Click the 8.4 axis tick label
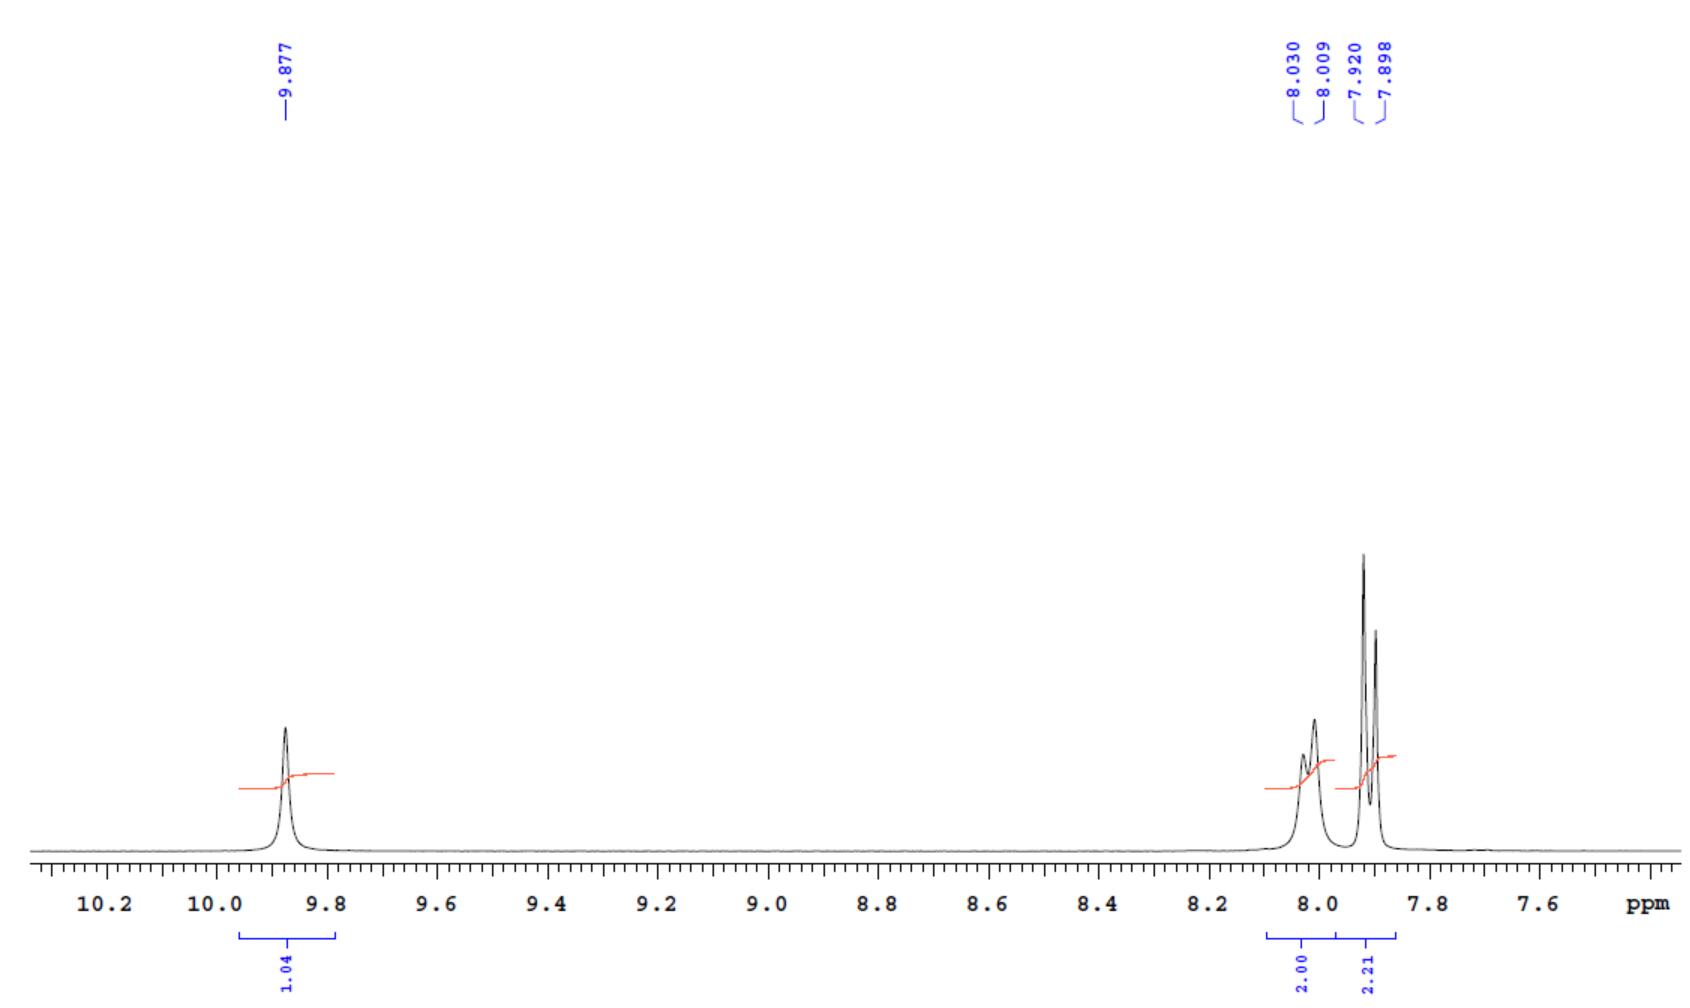Viewport: 1690px width, 1008px height. pyautogui.click(x=1097, y=905)
